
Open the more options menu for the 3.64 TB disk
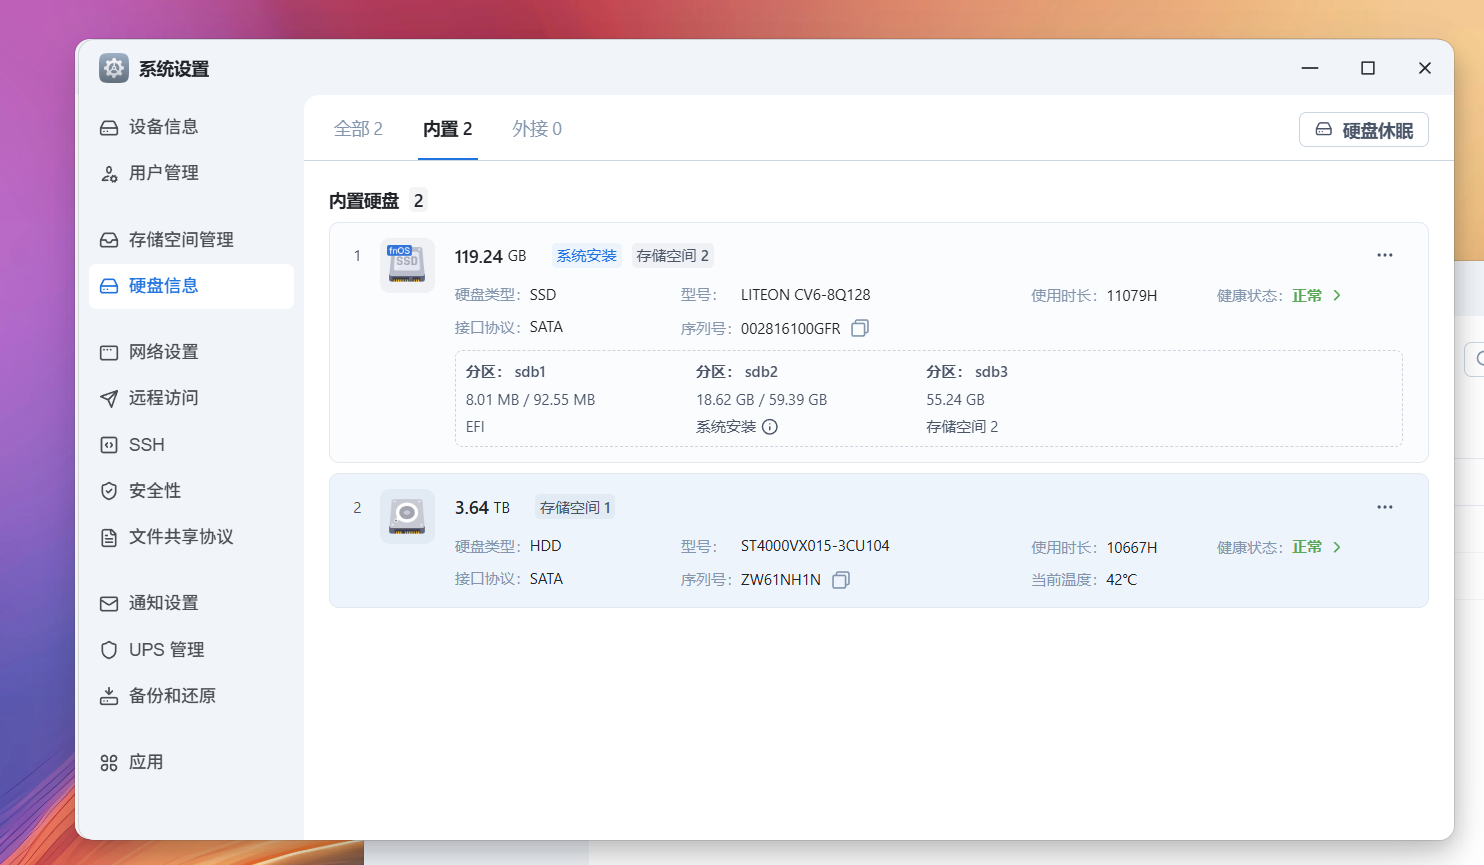pos(1384,507)
